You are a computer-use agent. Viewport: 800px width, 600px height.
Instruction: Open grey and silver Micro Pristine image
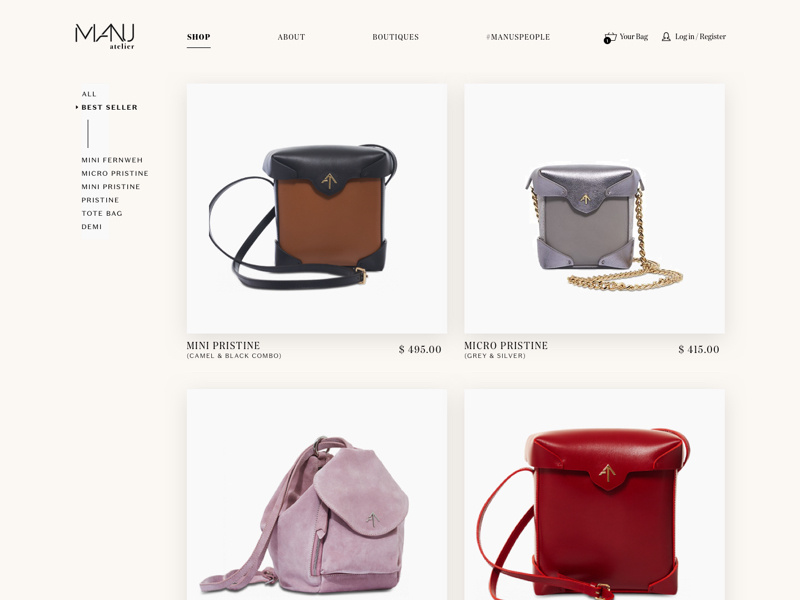tap(594, 209)
